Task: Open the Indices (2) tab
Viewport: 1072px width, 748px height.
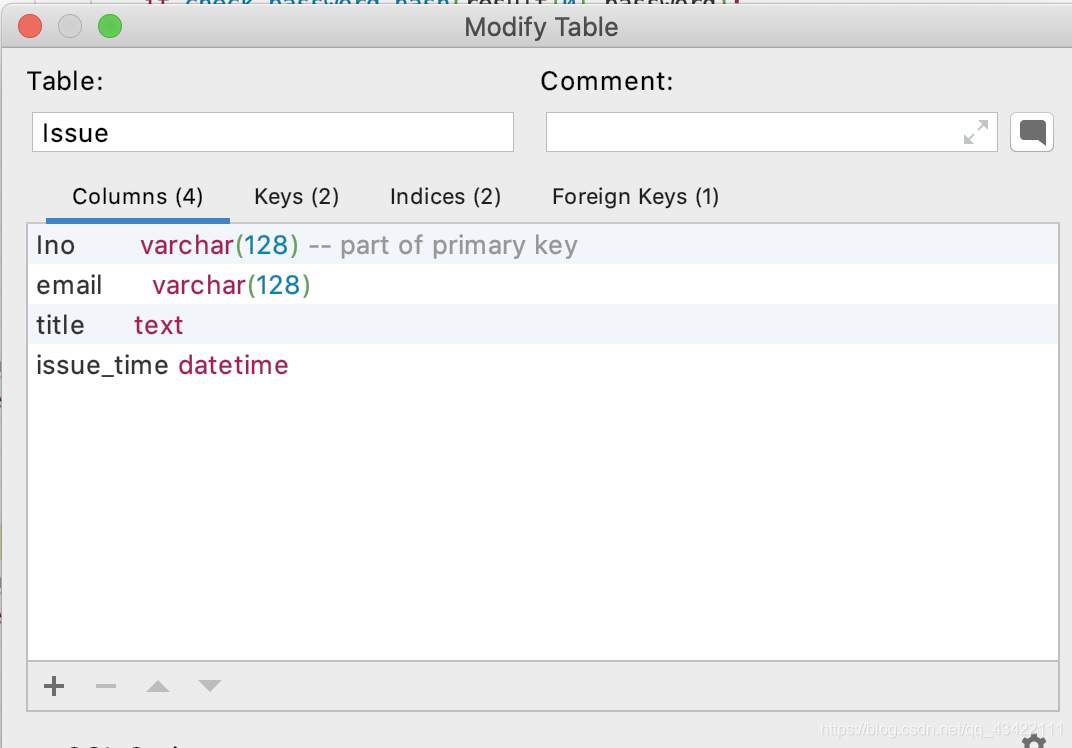Action: click(x=445, y=197)
